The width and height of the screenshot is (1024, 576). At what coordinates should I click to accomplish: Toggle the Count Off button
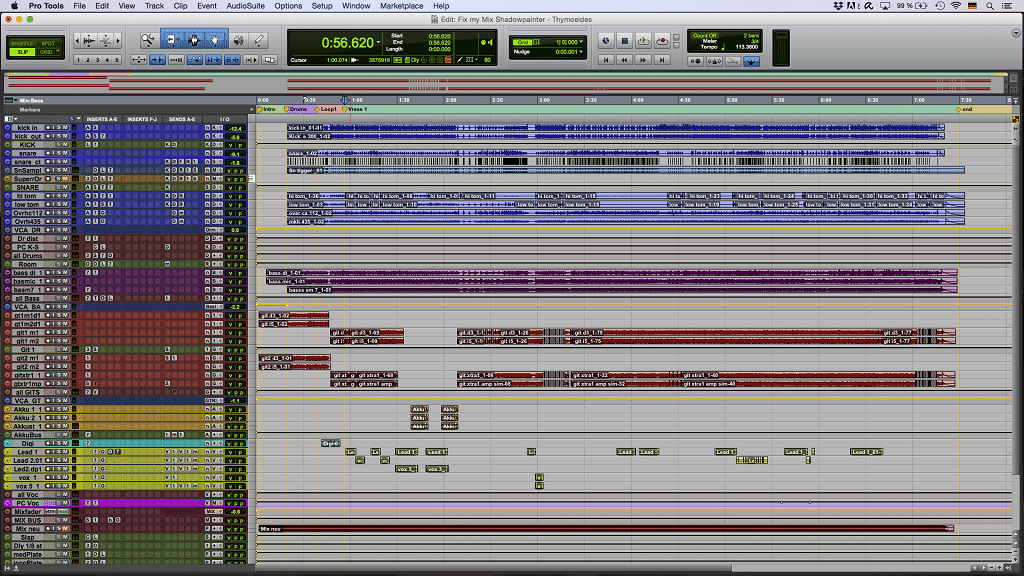pyautogui.click(x=705, y=35)
